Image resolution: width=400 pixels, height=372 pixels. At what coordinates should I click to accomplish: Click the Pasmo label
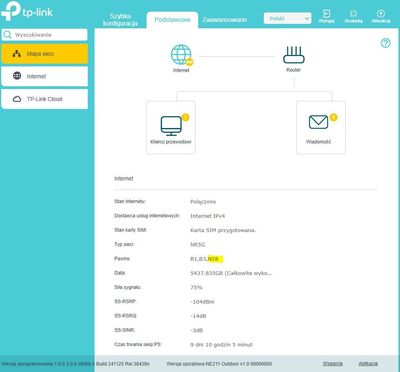[x=122, y=258]
